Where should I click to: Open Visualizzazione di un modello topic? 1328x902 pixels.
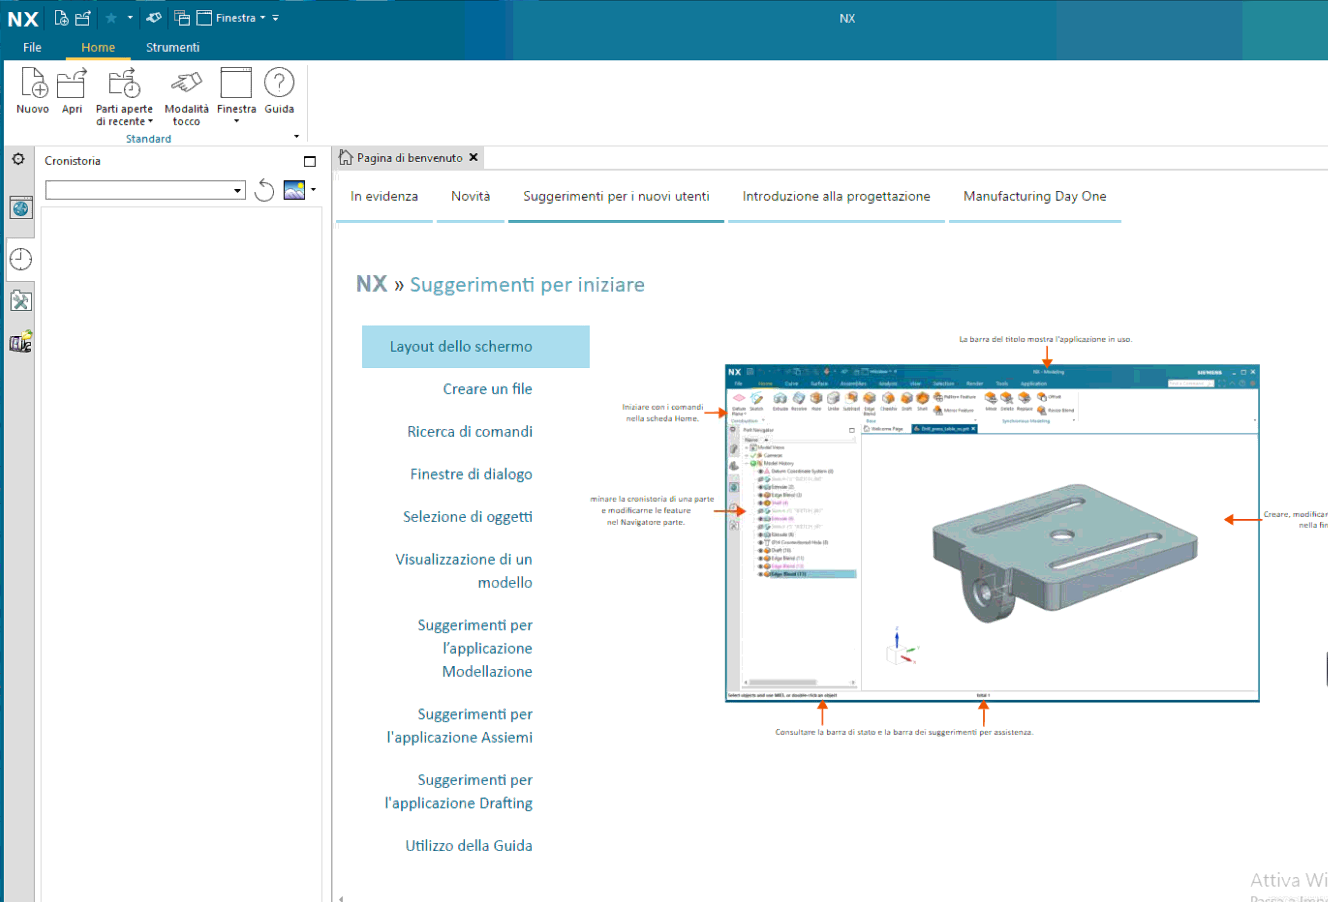coord(464,571)
